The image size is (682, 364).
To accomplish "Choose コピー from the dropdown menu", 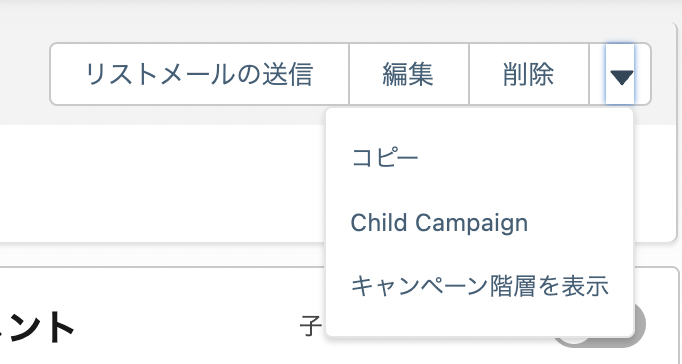I will coord(479,157).
